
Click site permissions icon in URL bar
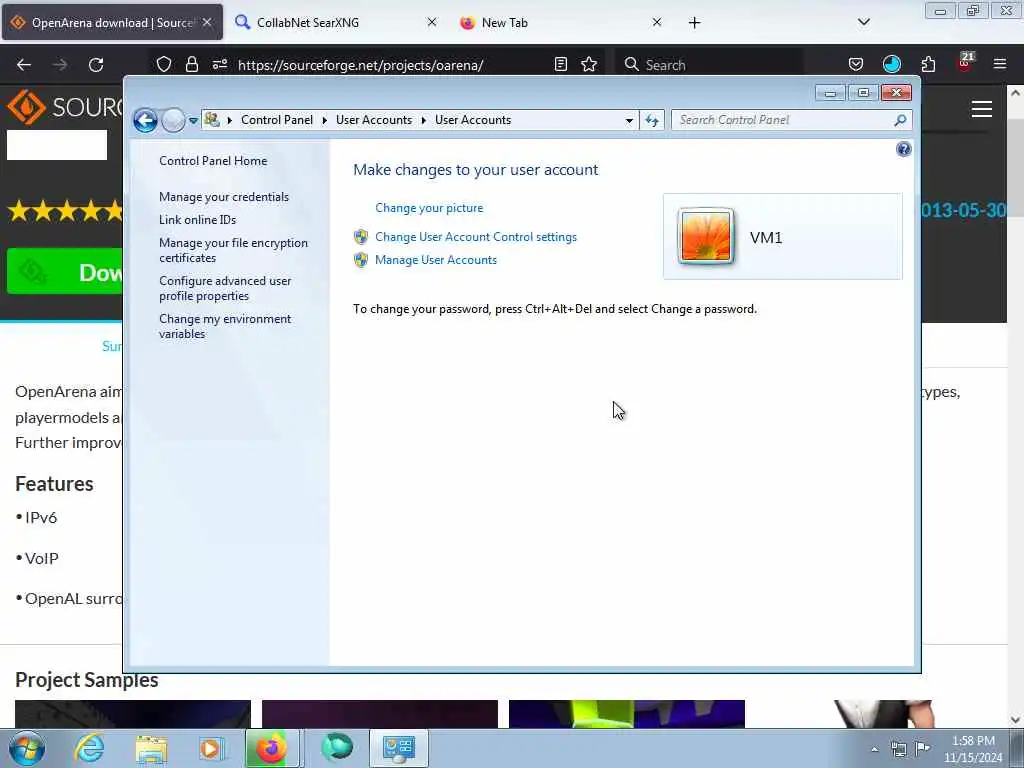pyautogui.click(x=219, y=64)
